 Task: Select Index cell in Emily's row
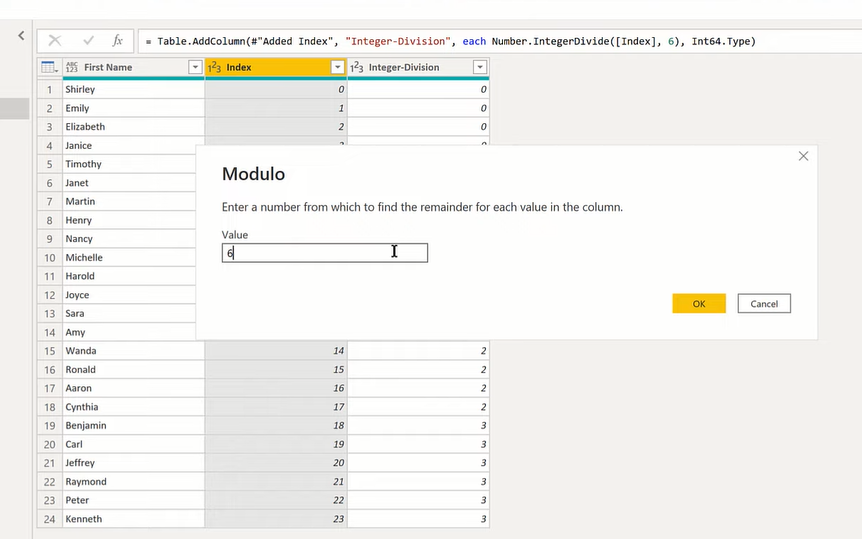(x=275, y=108)
